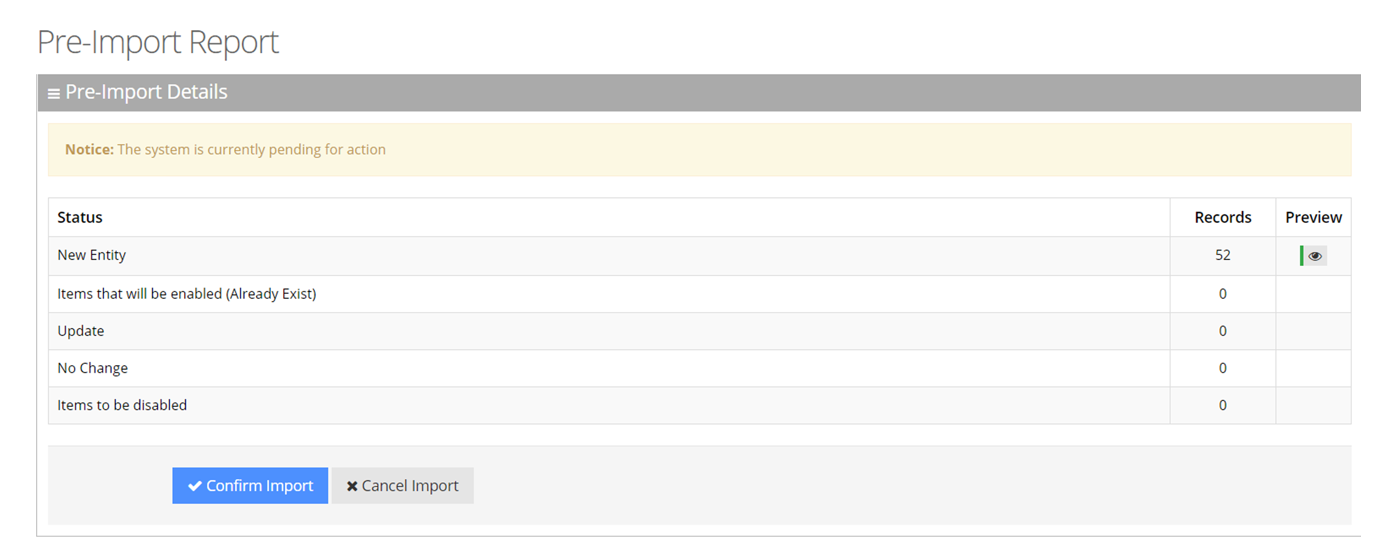Click the Status column header
The width and height of the screenshot is (1398, 552).
click(80, 217)
